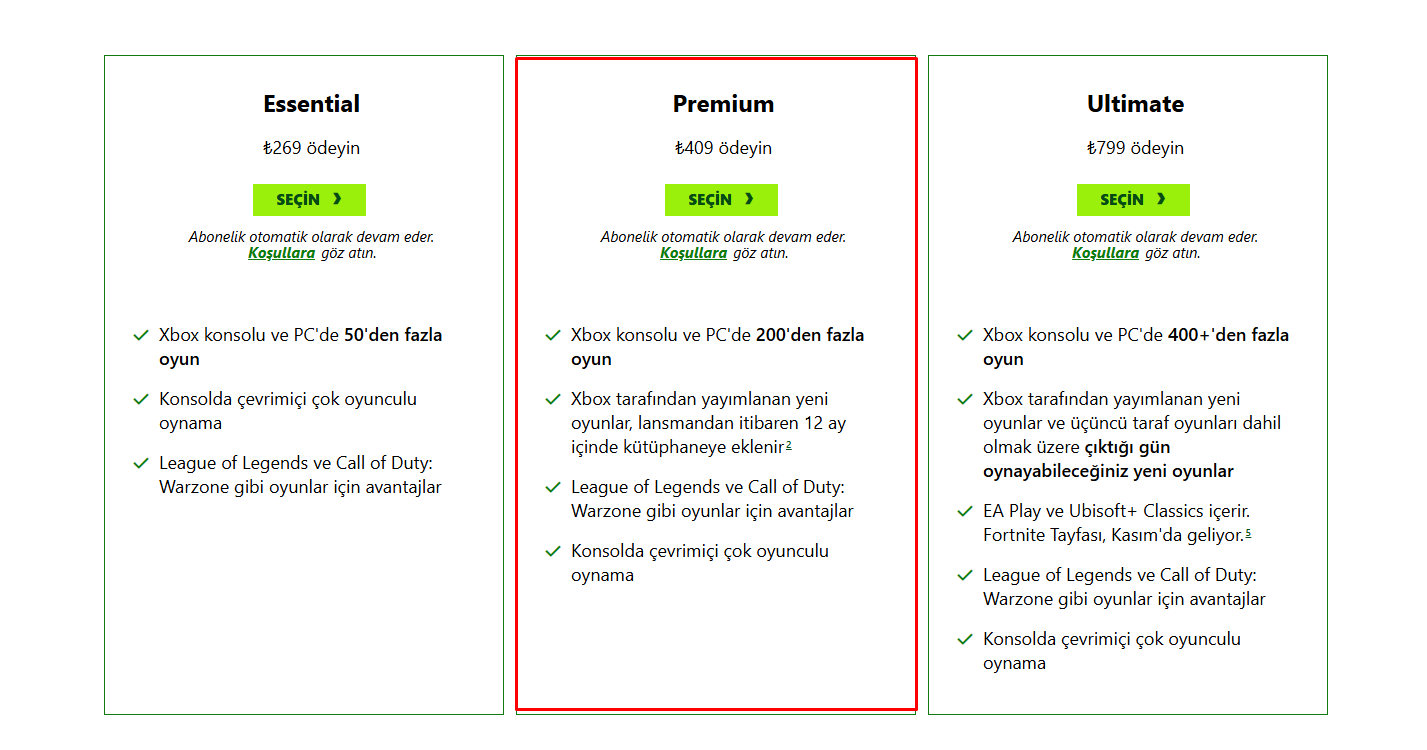Open footnote 2 in Premium features
The image size is (1427, 750).
789,445
